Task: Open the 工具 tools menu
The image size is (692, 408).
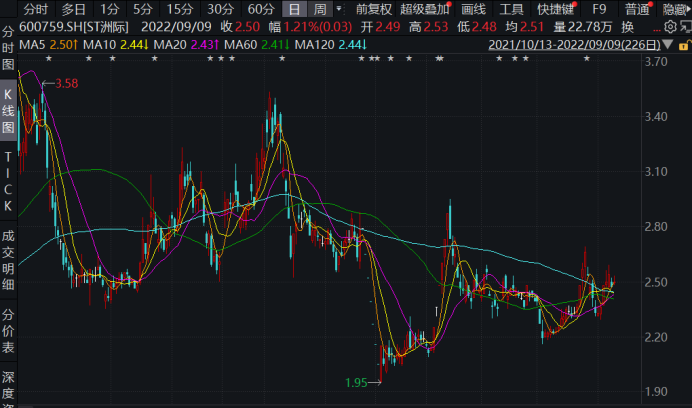Action: [511, 9]
